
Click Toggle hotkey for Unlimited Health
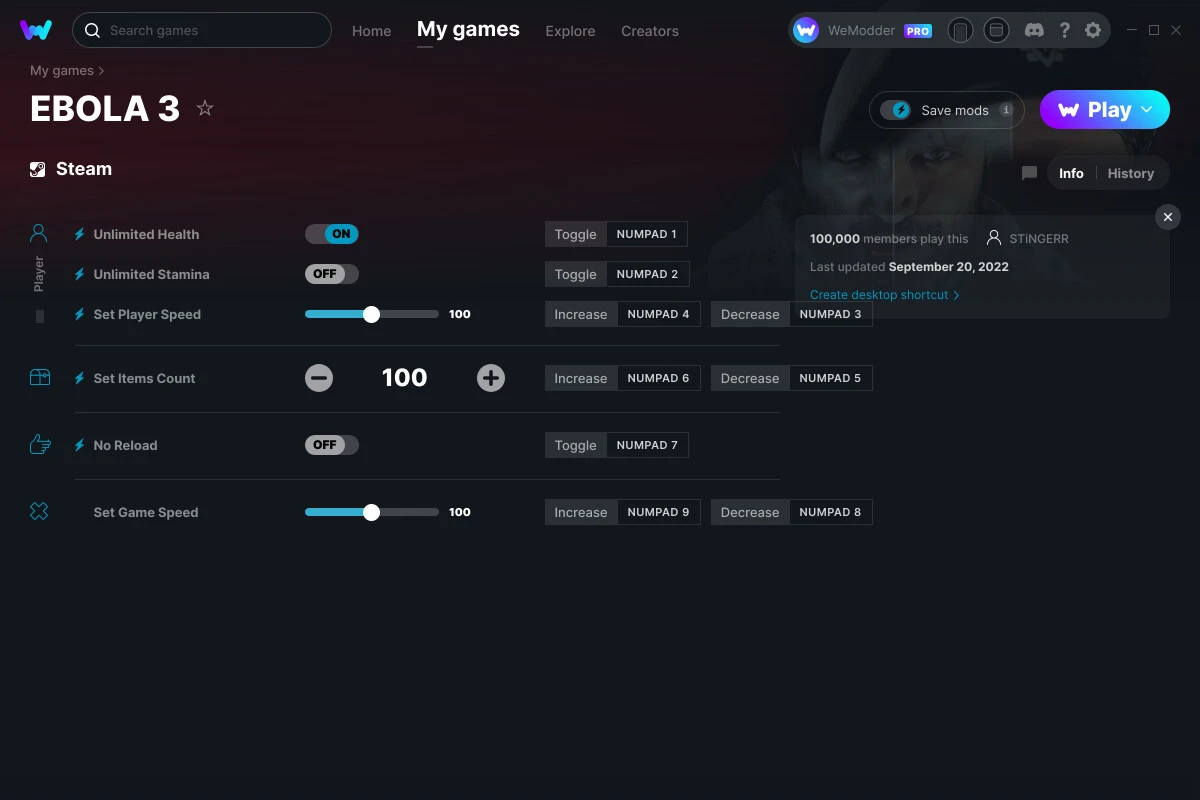[x=616, y=234]
